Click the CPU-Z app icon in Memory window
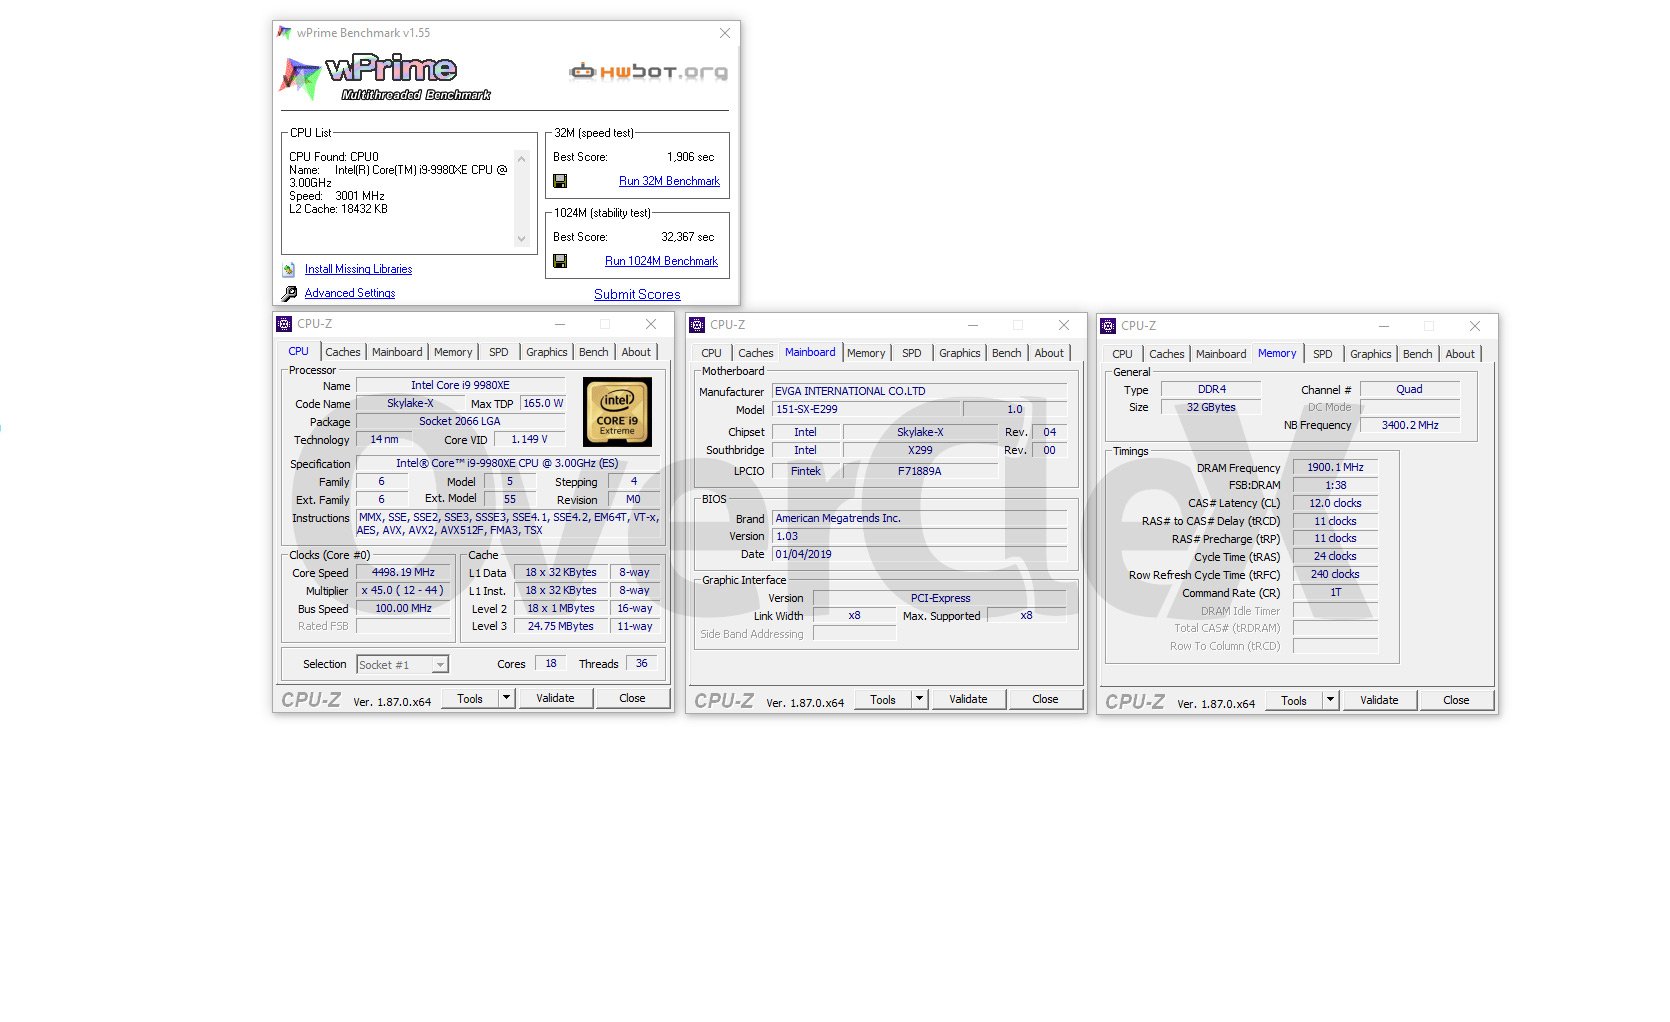Viewport: 1670px width, 1022px height. point(1108,326)
